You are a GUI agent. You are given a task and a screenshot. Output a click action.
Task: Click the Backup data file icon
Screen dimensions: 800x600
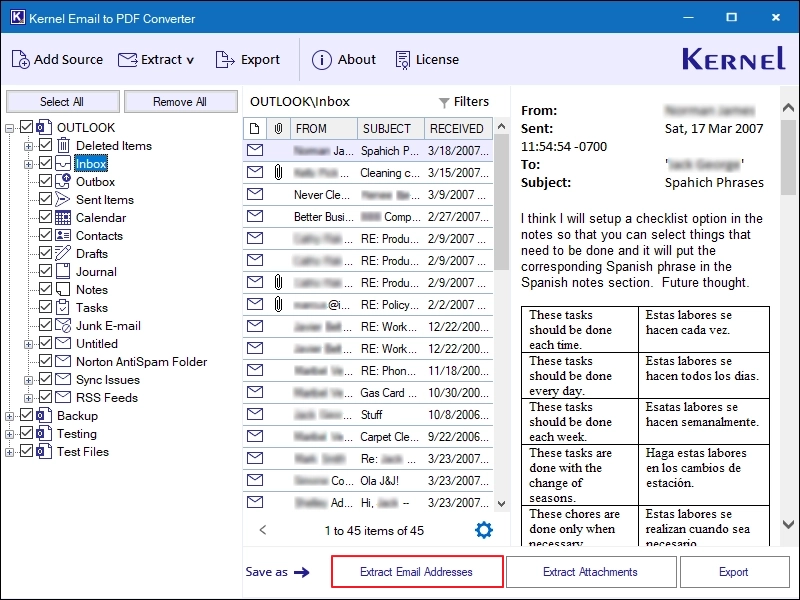pos(44,415)
